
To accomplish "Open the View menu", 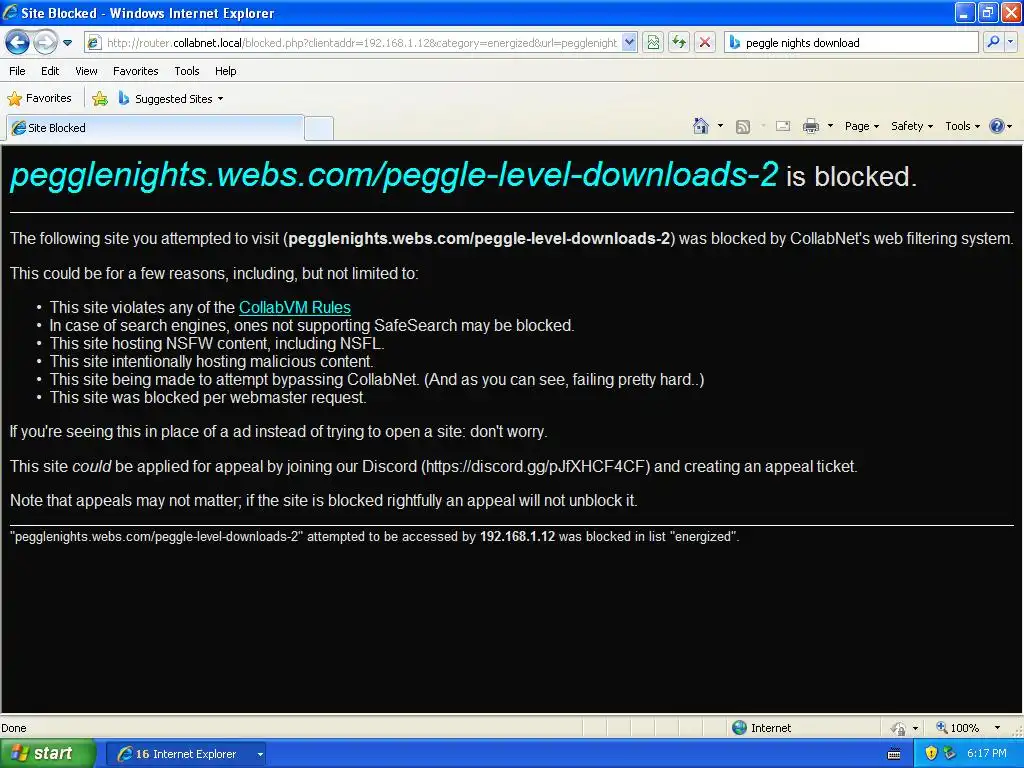I will pyautogui.click(x=86, y=71).
